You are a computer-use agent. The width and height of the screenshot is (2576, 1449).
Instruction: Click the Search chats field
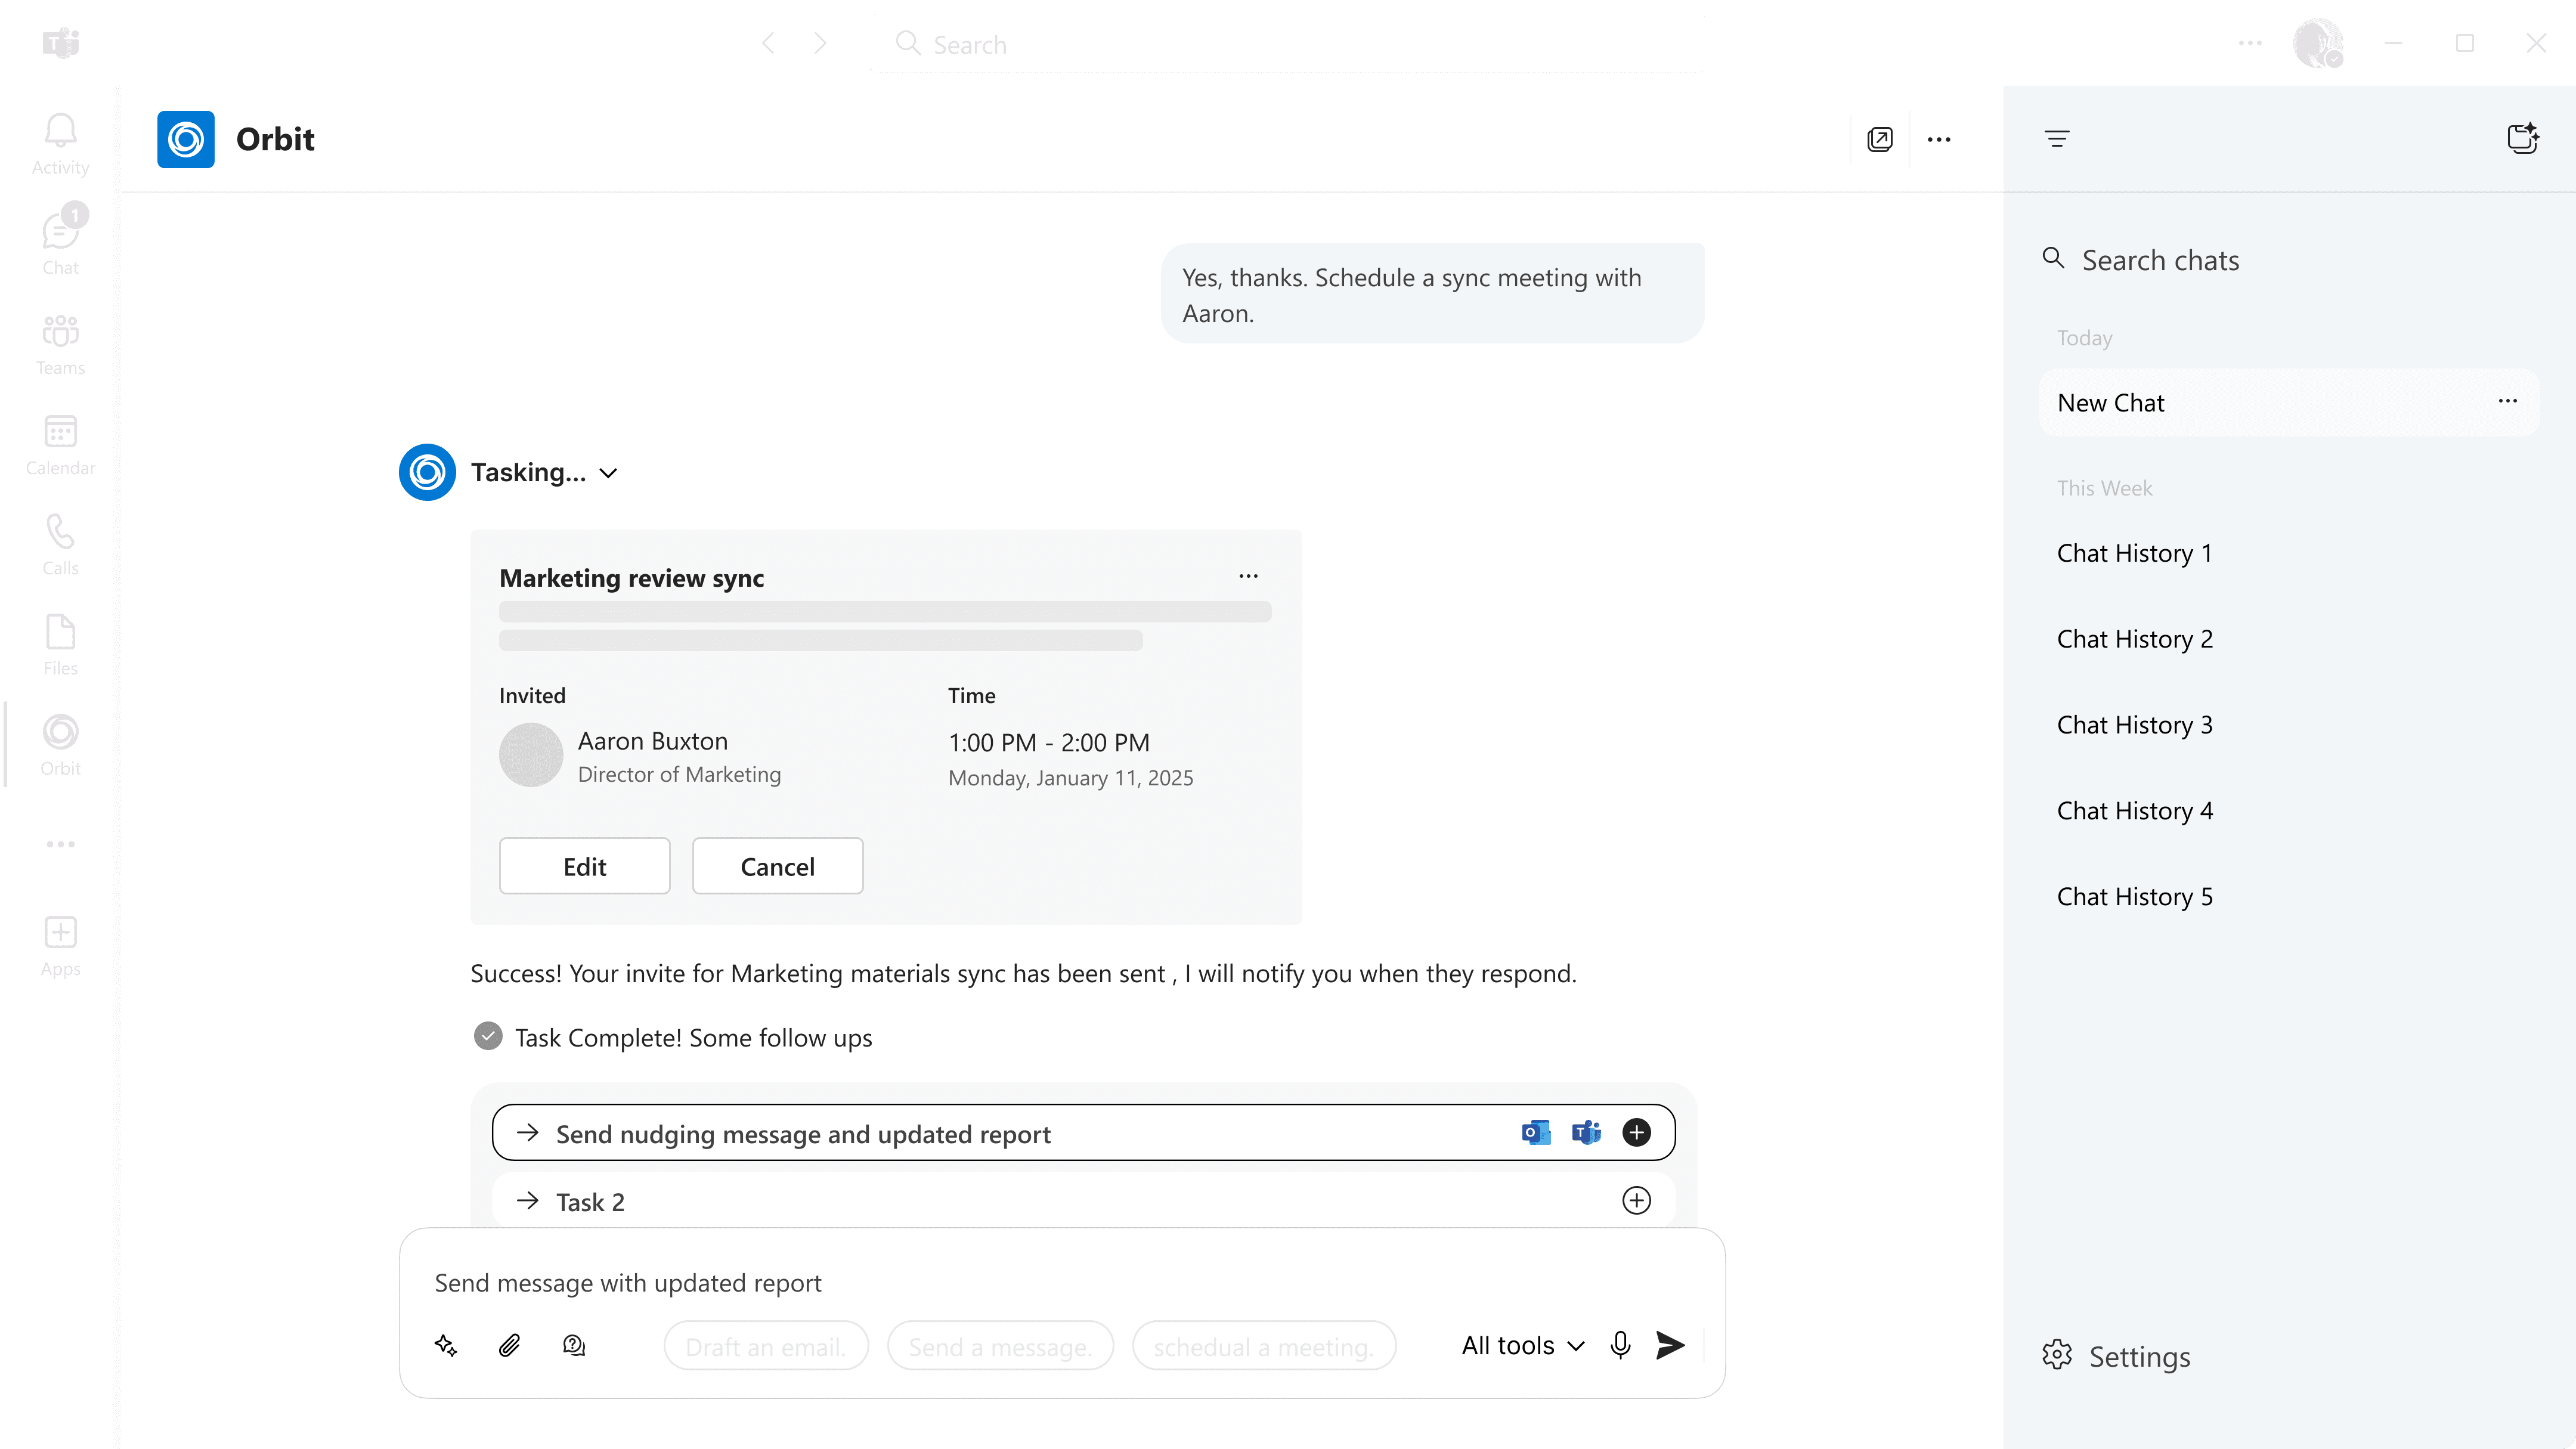(x=2160, y=260)
